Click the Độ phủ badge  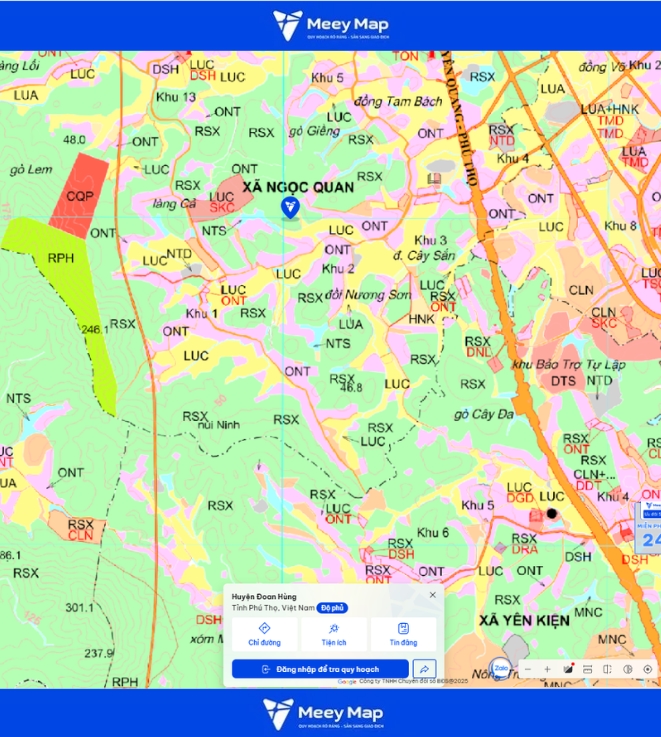click(x=332, y=608)
